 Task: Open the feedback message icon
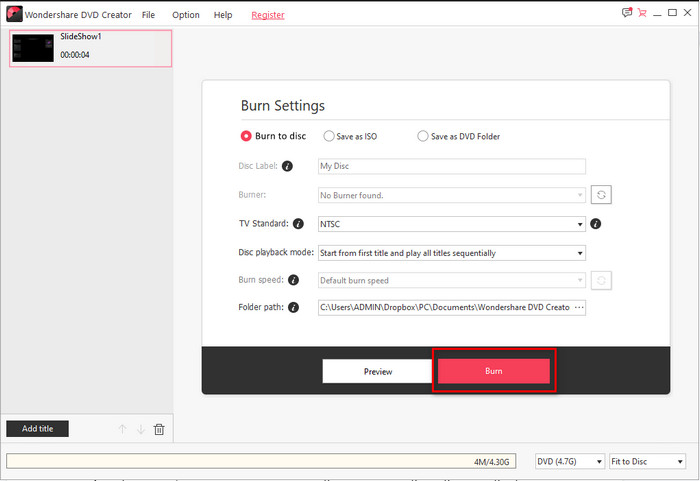tap(627, 13)
